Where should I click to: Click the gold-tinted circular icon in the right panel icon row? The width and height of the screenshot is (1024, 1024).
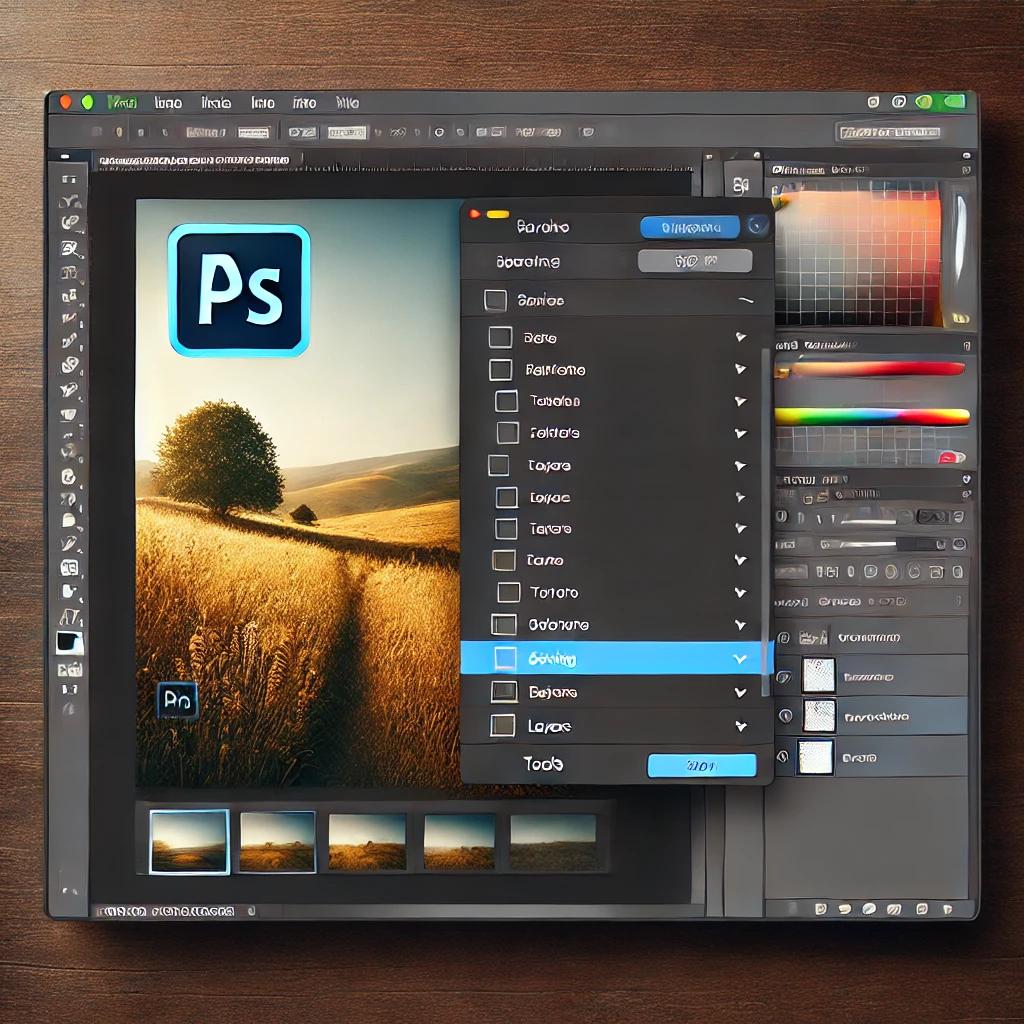(x=891, y=572)
